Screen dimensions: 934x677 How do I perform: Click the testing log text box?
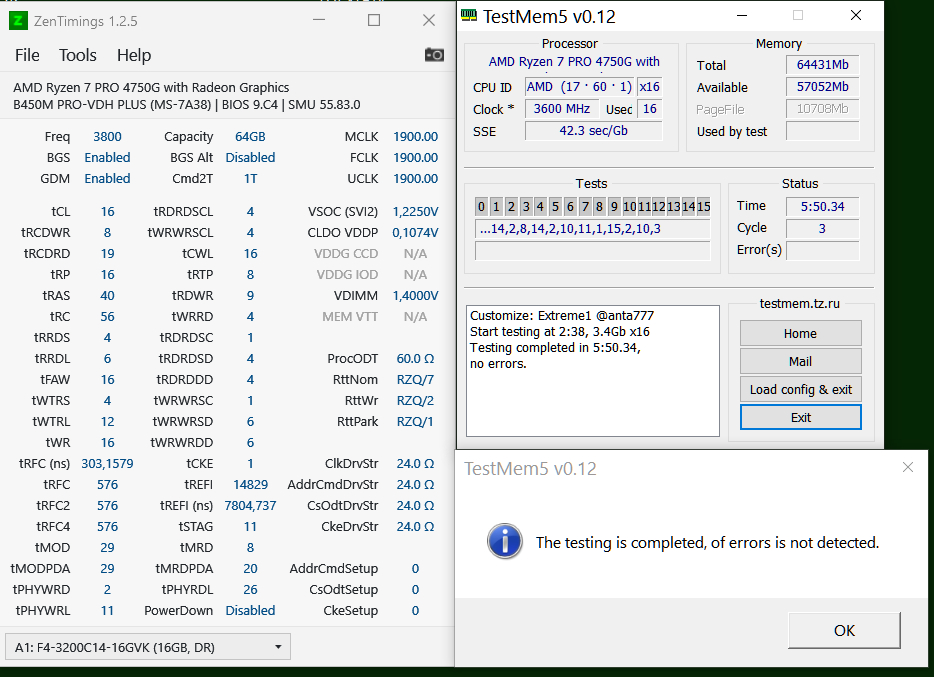(x=593, y=371)
